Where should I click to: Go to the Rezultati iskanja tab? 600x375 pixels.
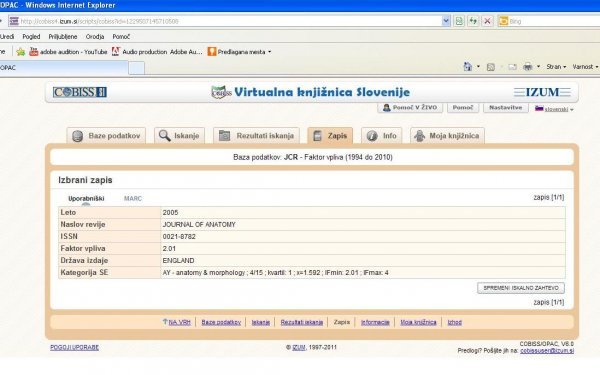click(256, 135)
